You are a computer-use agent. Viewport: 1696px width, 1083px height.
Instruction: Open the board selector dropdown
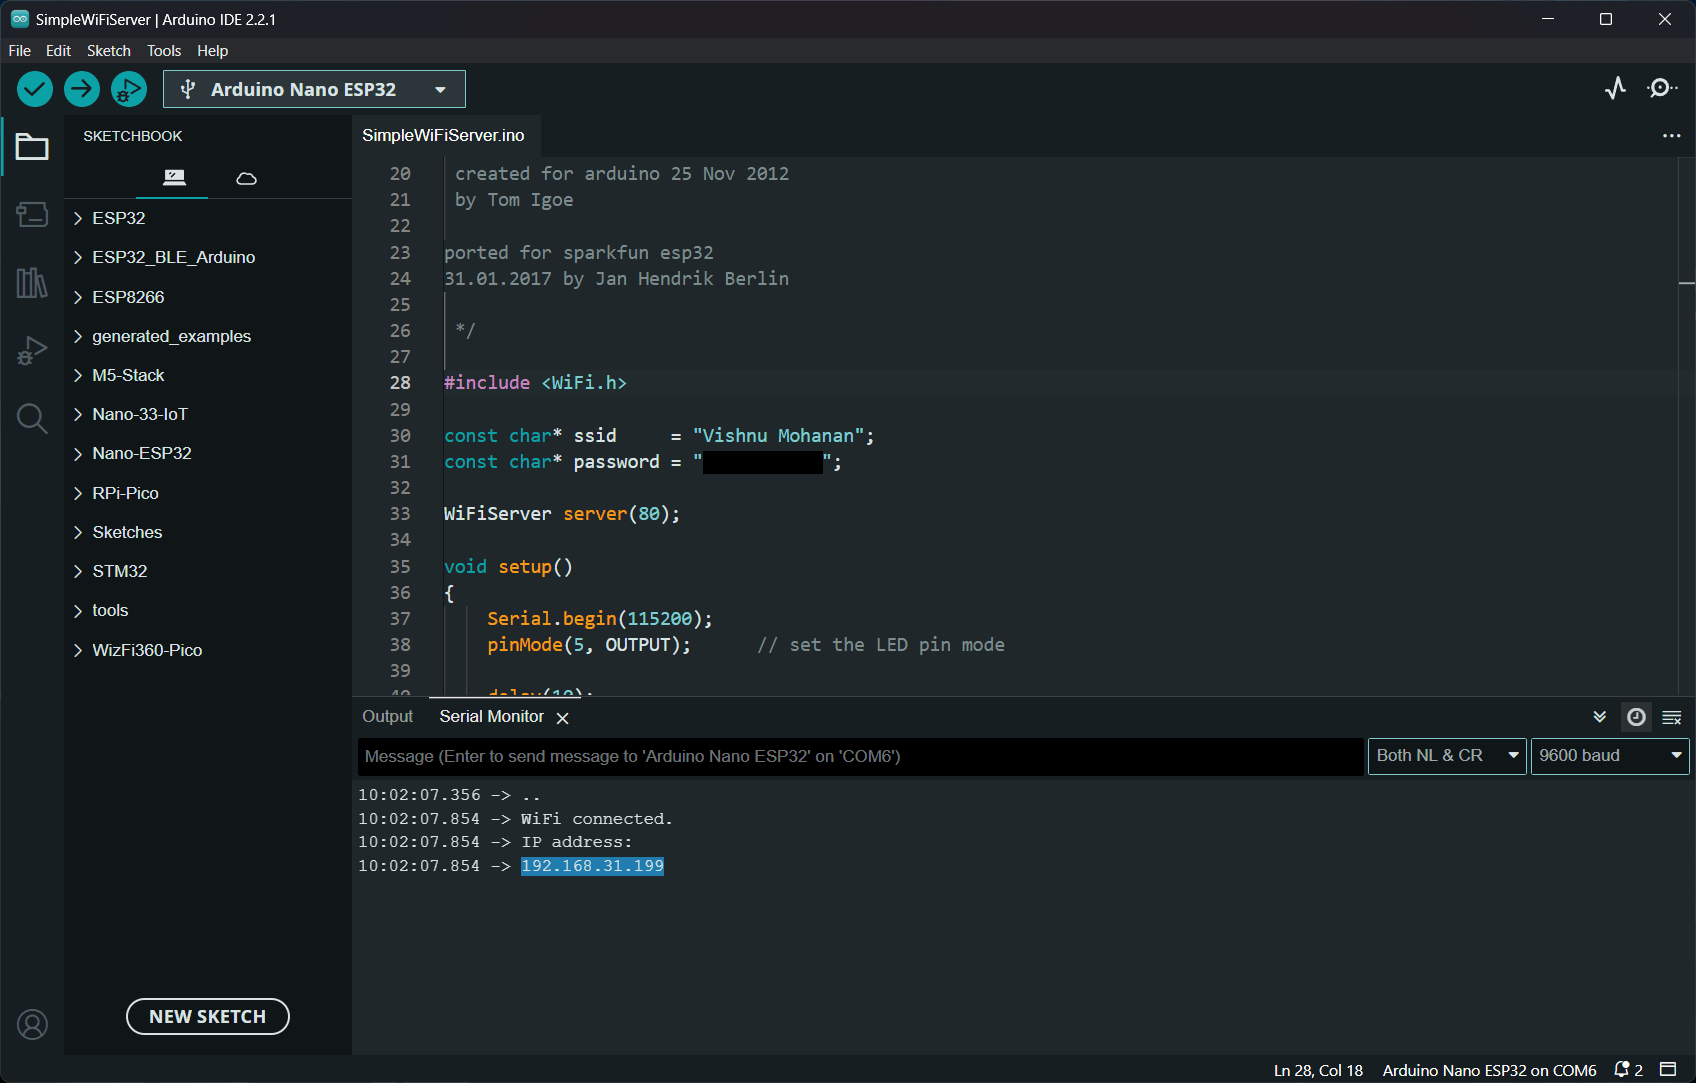point(314,89)
